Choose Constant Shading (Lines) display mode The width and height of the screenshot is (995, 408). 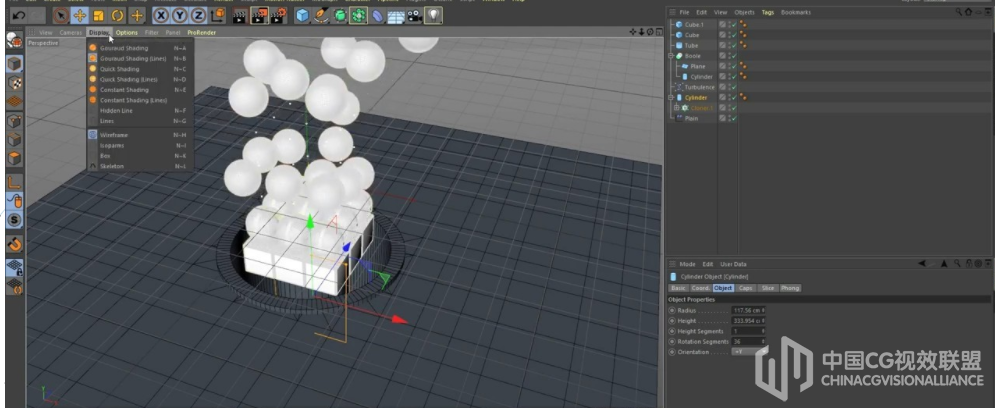[x=140, y=100]
